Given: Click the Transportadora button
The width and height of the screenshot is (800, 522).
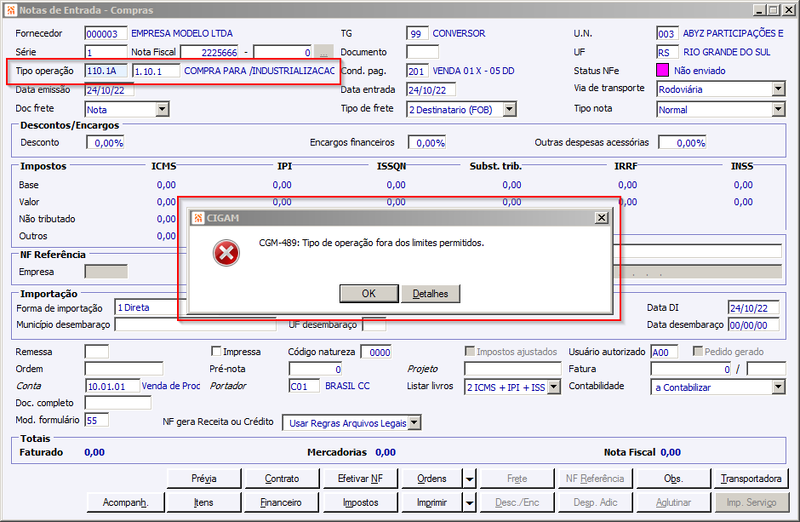Looking at the screenshot, I should click(x=751, y=479).
